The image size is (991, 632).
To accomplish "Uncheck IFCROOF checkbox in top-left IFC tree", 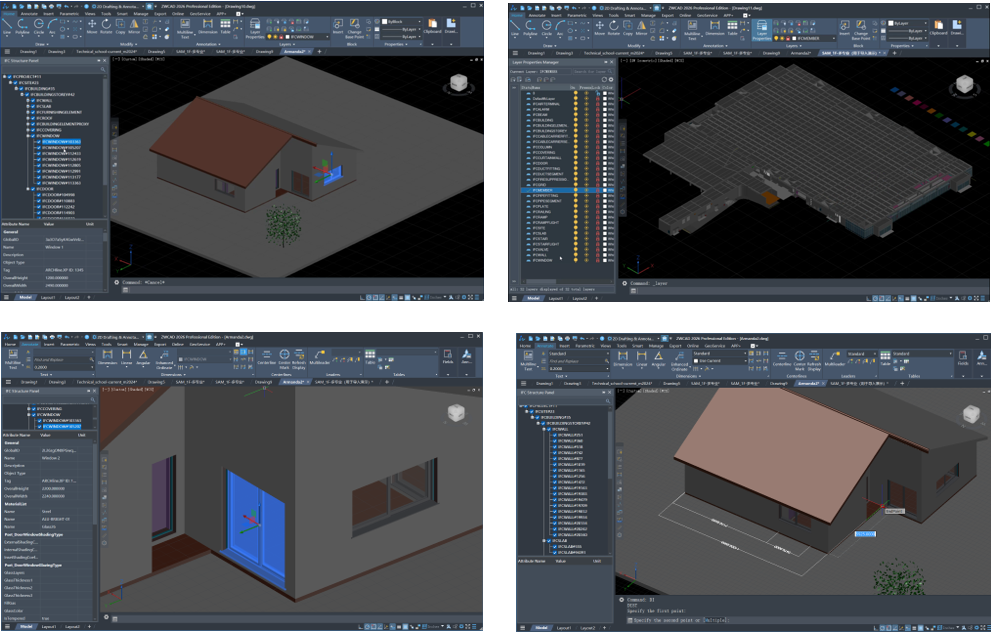I will pyautogui.click(x=32, y=118).
